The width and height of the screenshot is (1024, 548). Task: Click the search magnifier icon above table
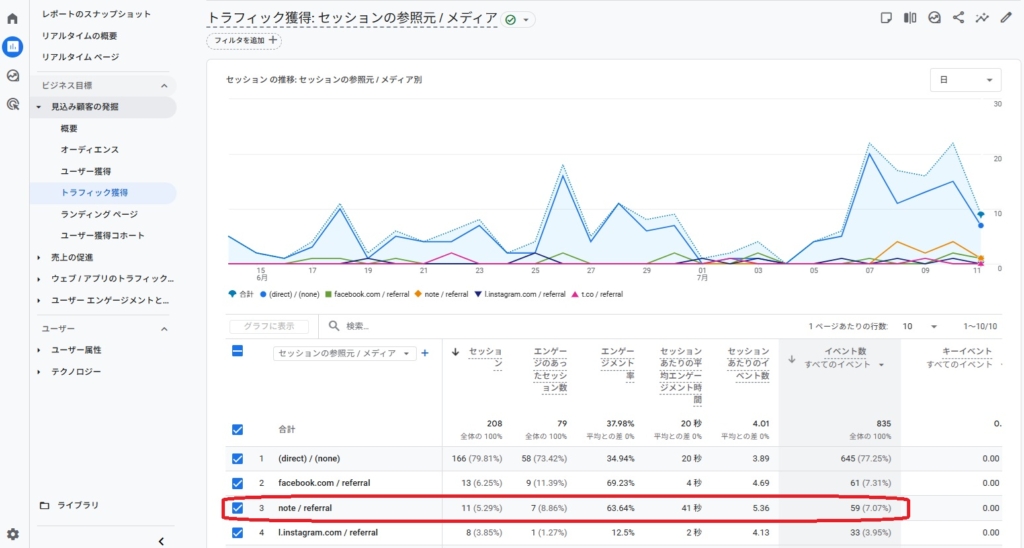coord(334,325)
